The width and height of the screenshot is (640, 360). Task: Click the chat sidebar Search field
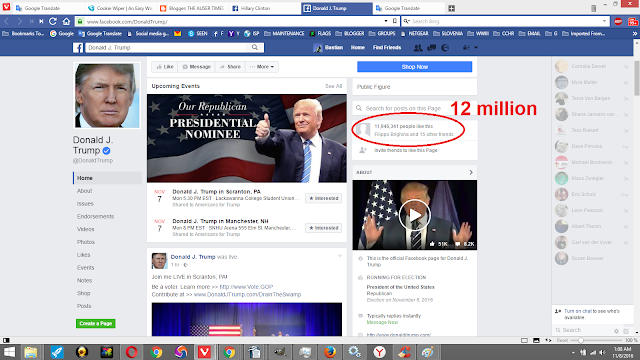click(x=583, y=330)
